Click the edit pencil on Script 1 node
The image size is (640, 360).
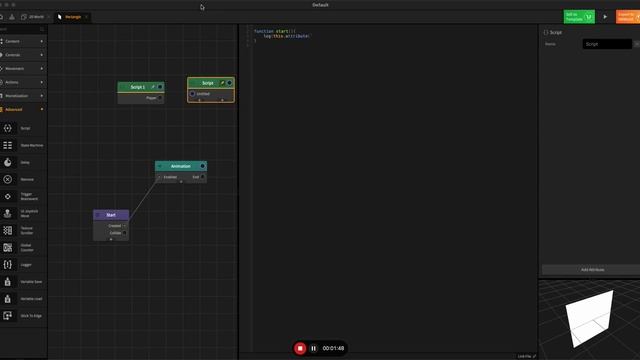153,87
